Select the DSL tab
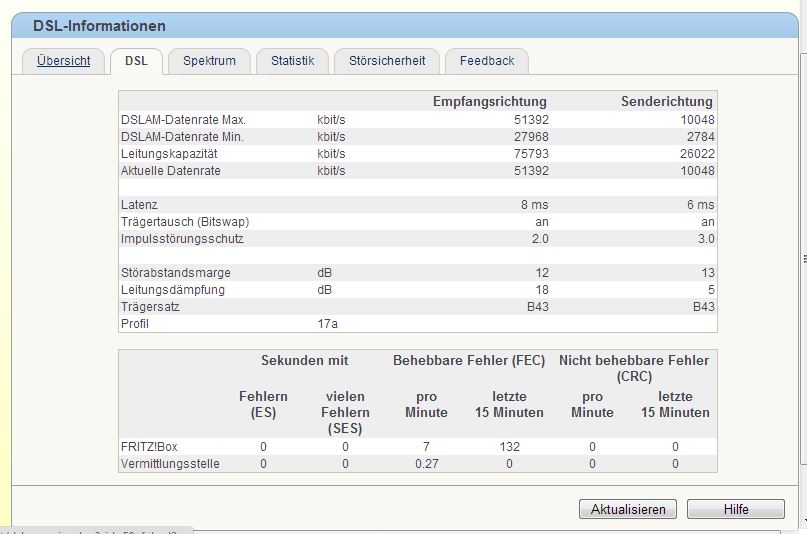The width and height of the screenshot is (807, 534). 136,61
